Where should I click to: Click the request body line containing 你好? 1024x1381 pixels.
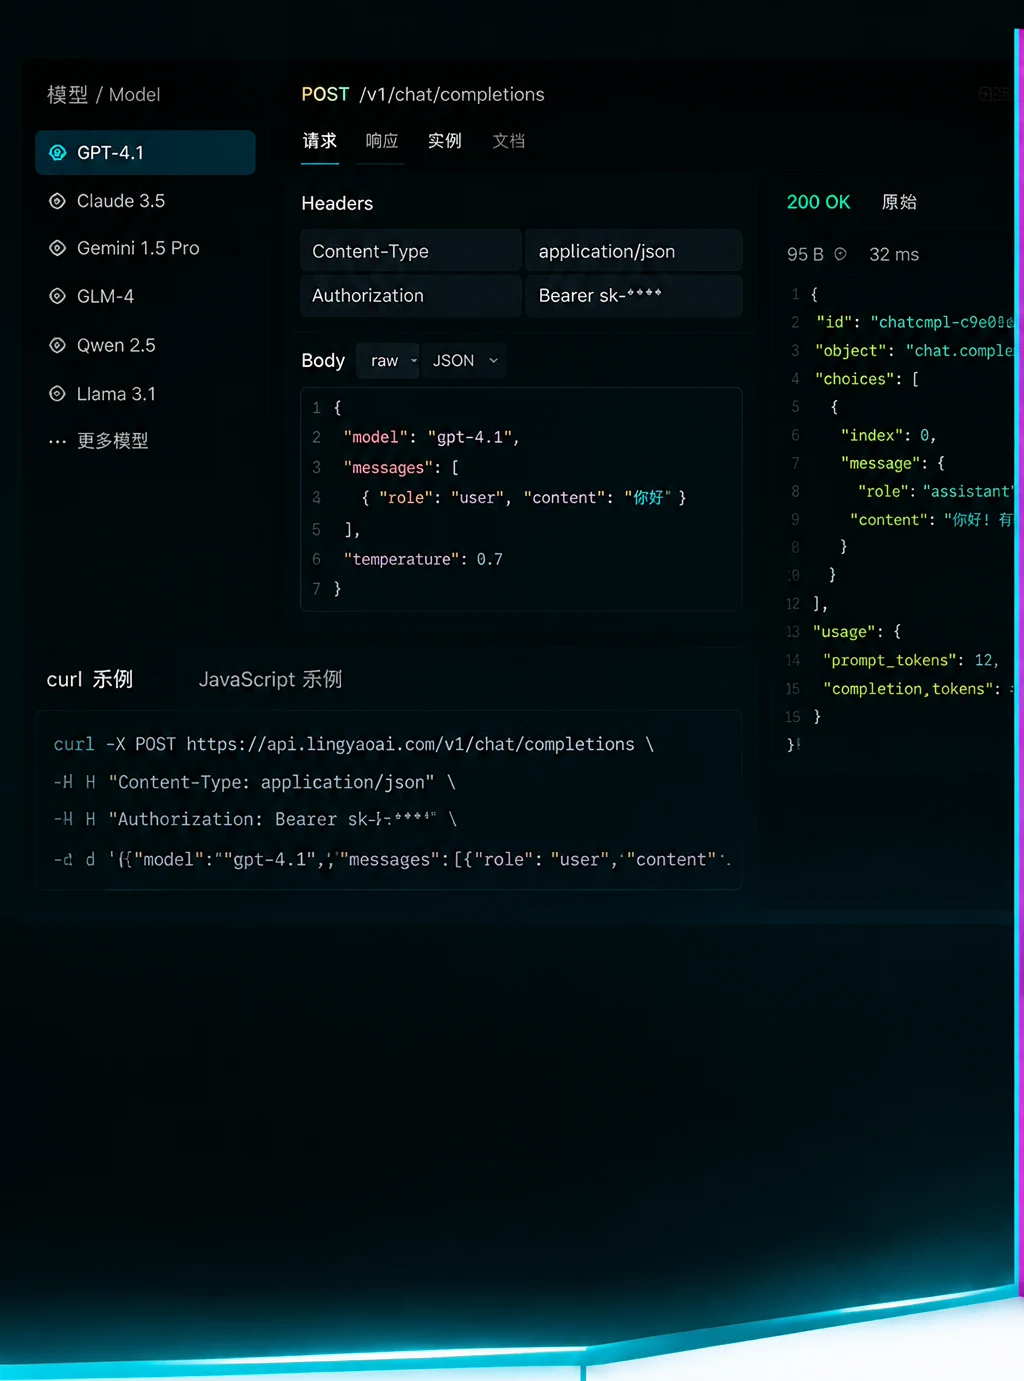tap(523, 498)
